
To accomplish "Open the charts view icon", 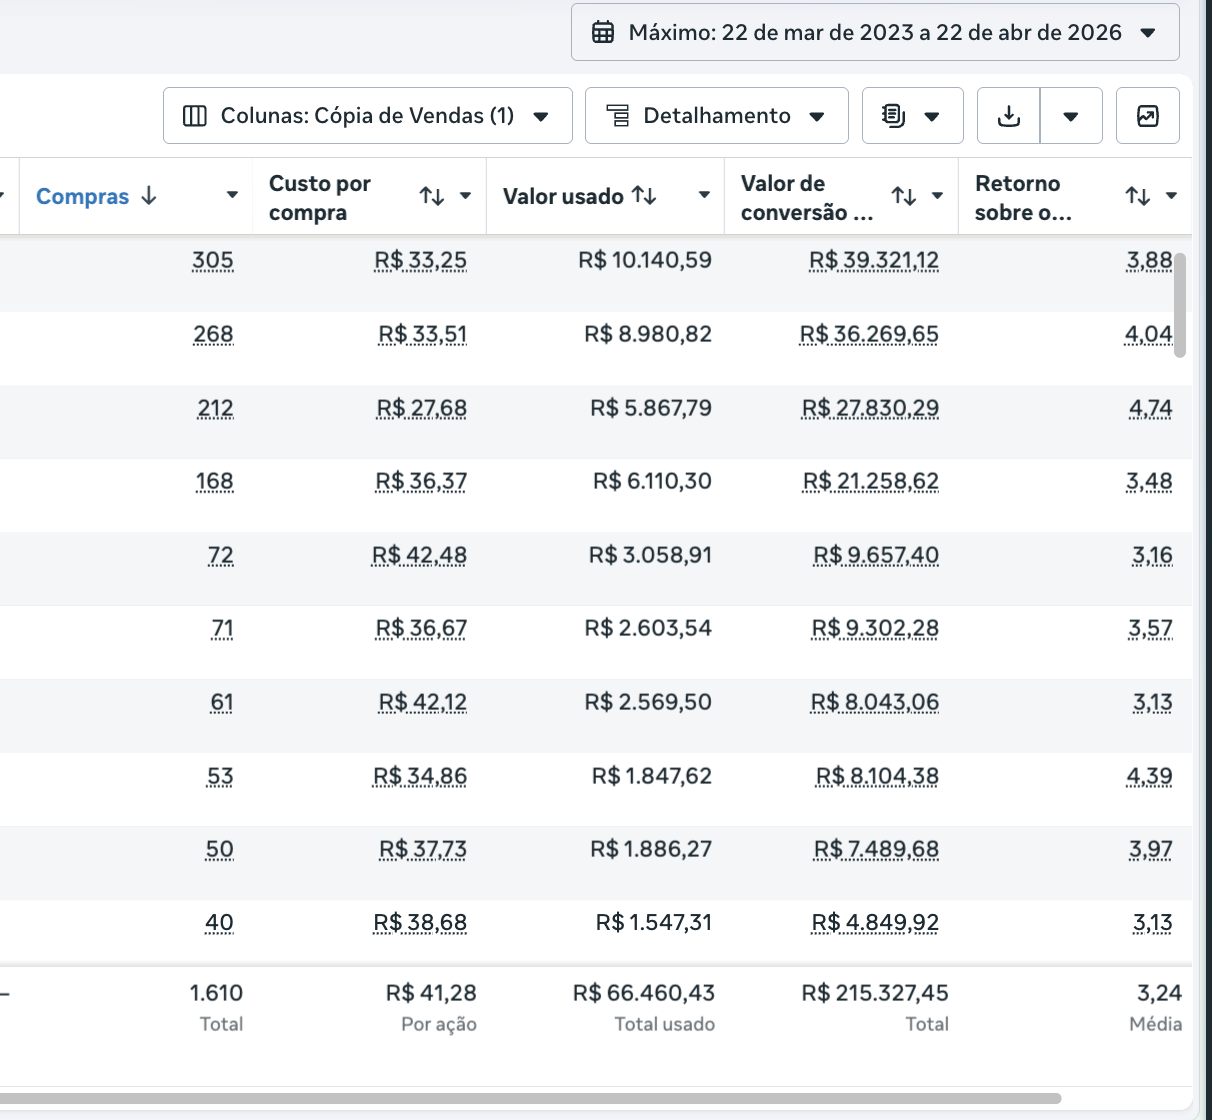I will click(1147, 116).
